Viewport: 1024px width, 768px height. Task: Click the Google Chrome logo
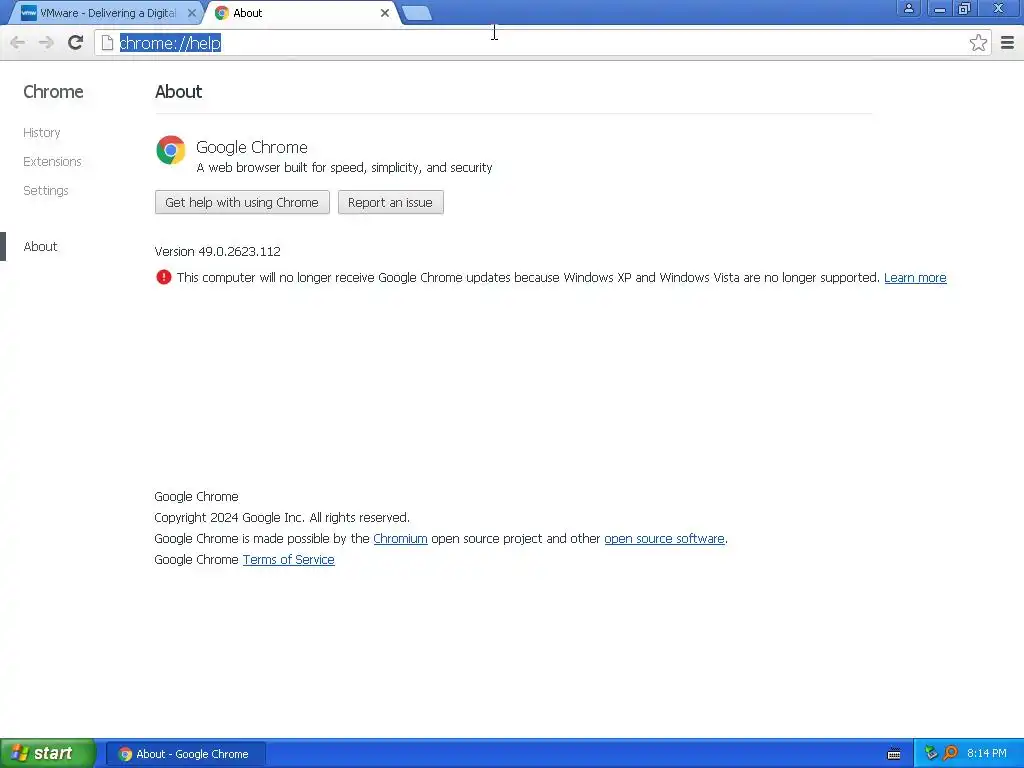point(170,150)
